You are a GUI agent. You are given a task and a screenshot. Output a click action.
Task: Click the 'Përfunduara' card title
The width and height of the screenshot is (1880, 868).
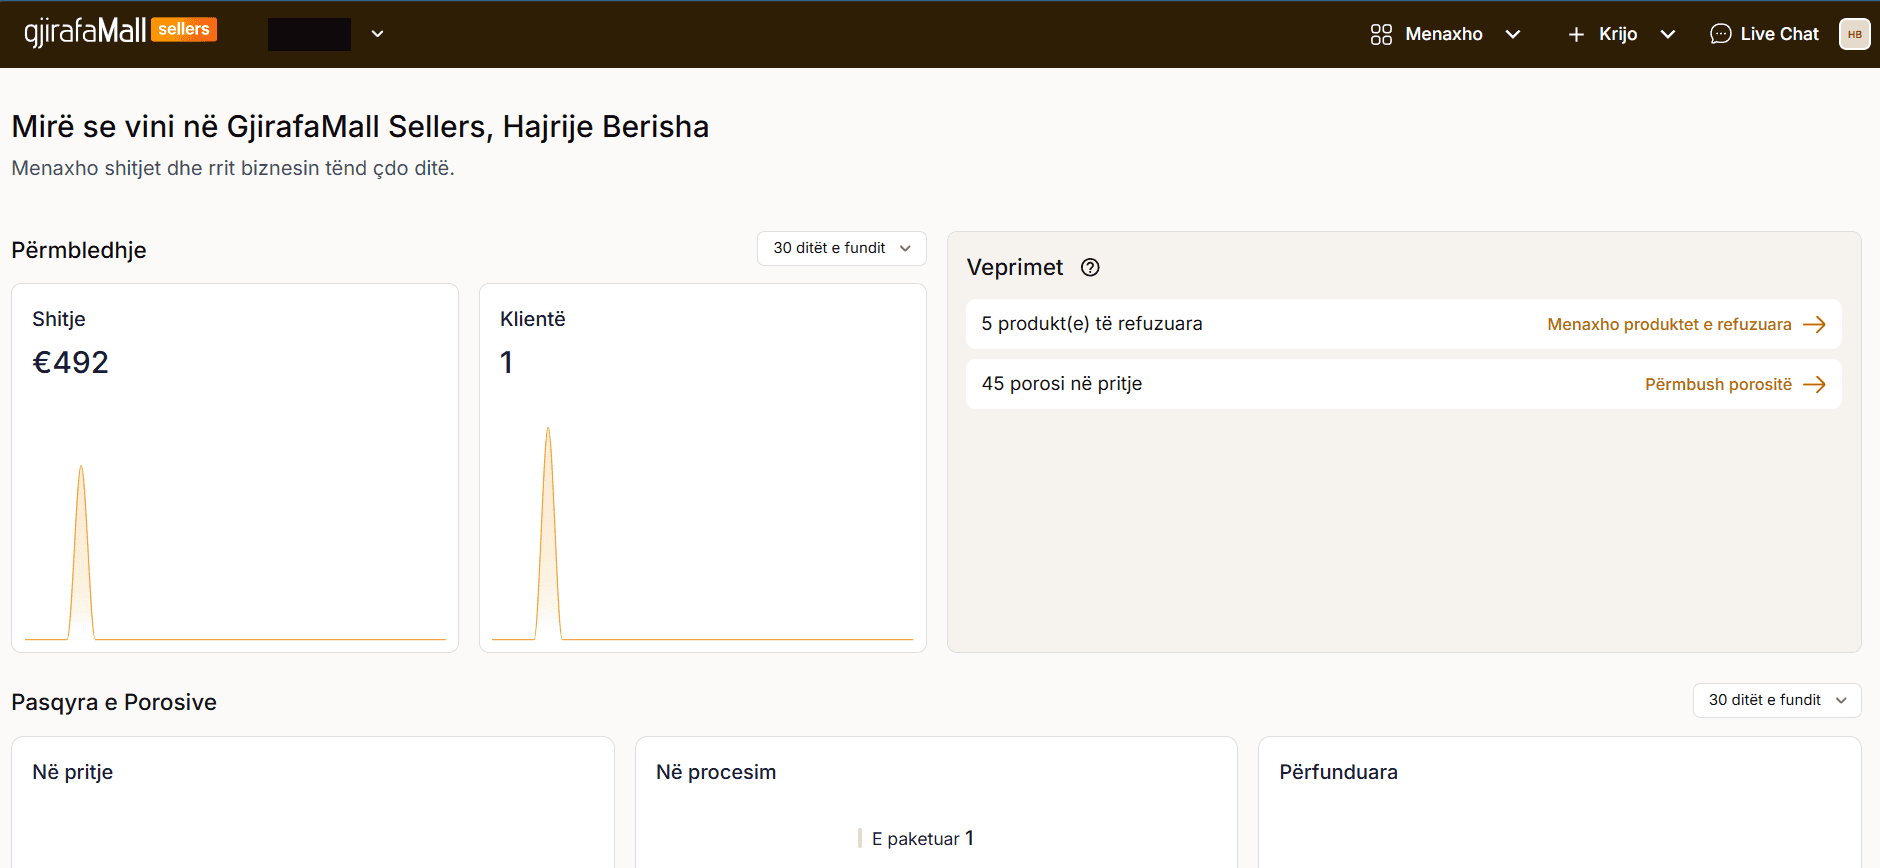pos(1338,772)
